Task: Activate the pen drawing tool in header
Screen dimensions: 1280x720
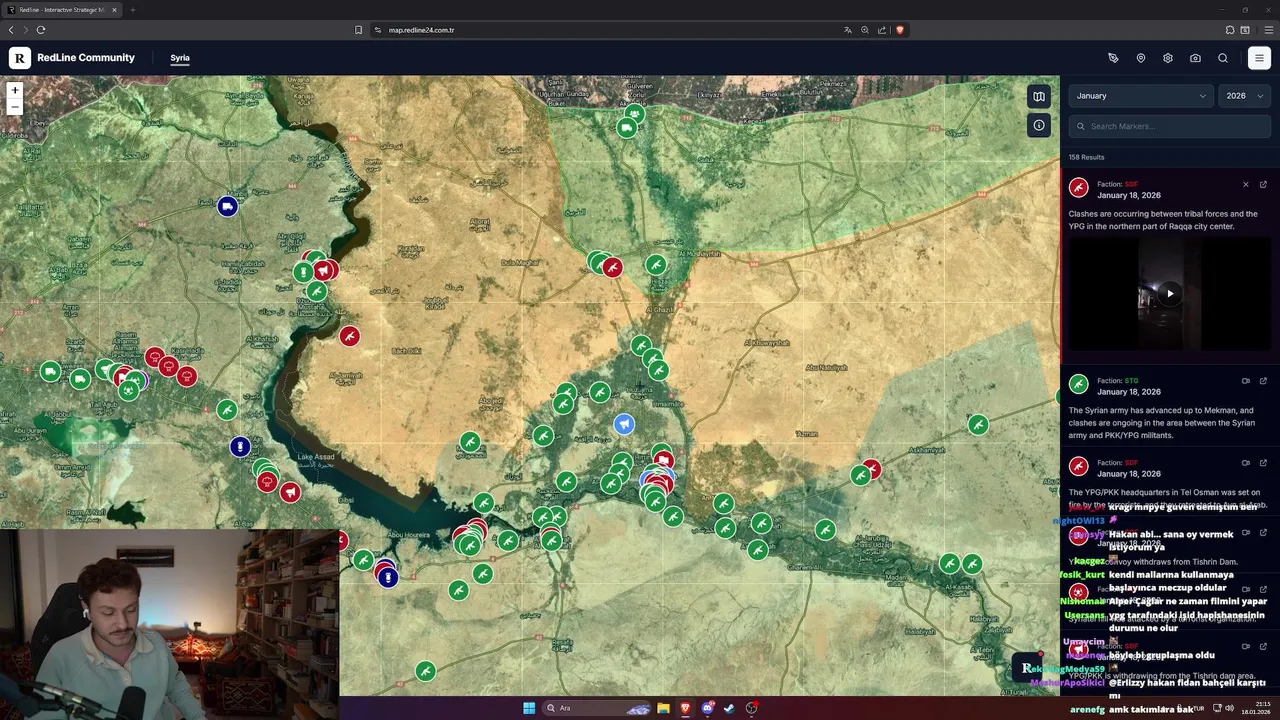Action: 1113,58
